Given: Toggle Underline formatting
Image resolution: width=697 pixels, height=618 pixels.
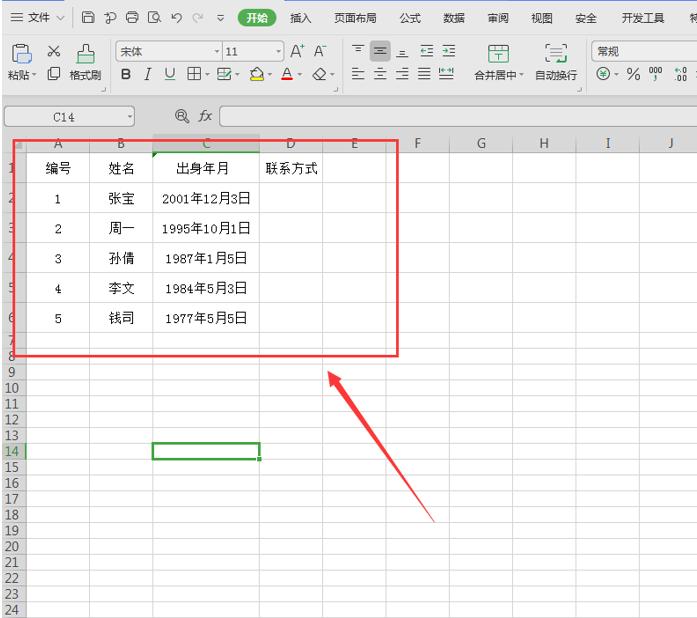Looking at the screenshot, I should (x=169, y=74).
